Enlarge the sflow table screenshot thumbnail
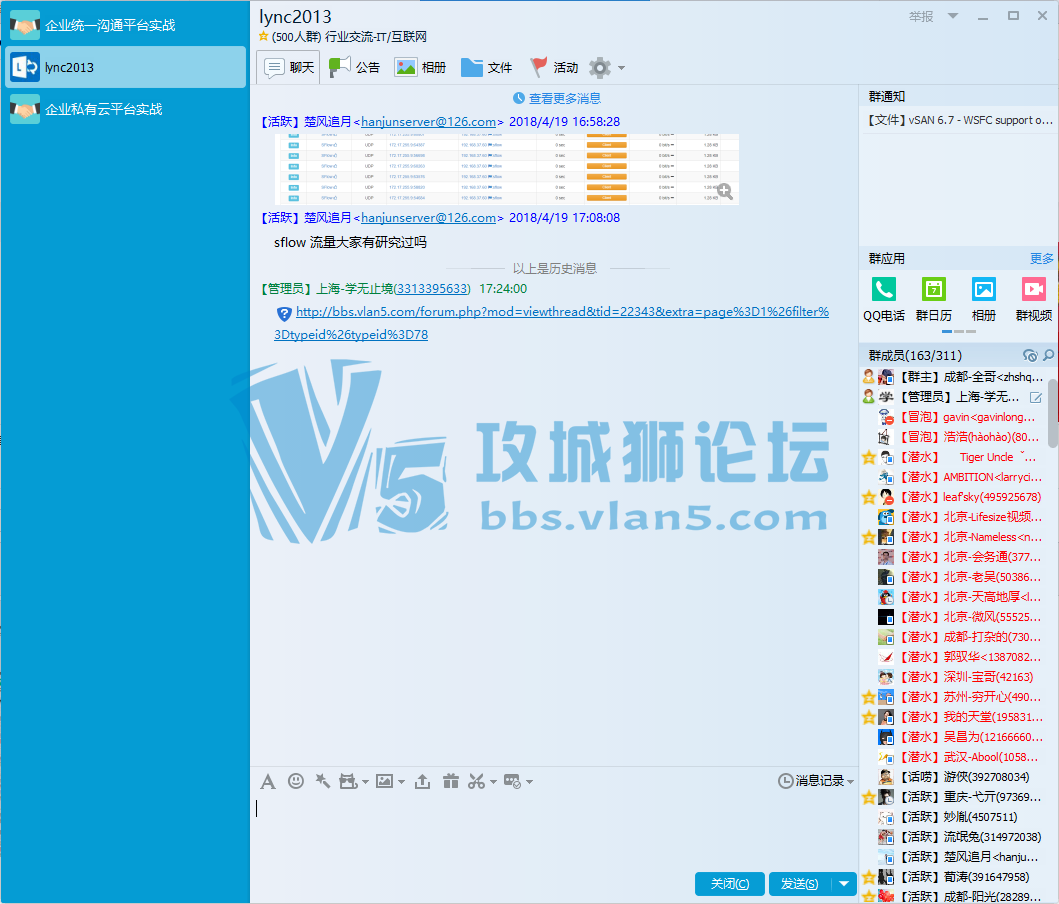Screen dimensions: 1059x904 coord(507,169)
